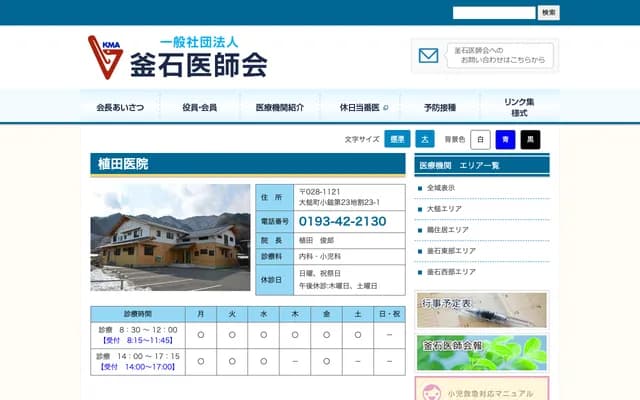The image size is (640, 400).
Task: Click the 植田医院 building photo
Action: [x=170, y=238]
